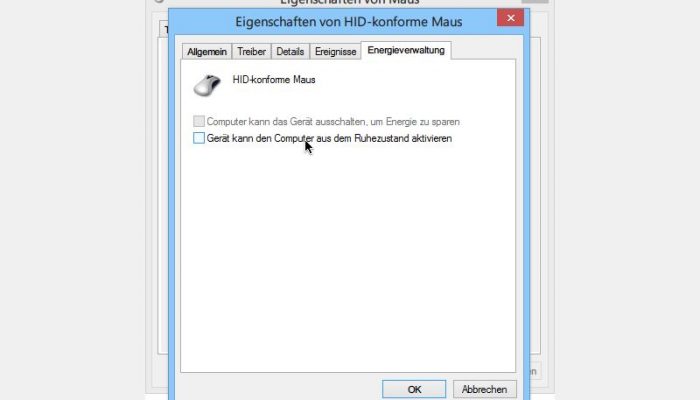Click the label text Gerät kann den Computer aktivieren
The width and height of the screenshot is (700, 400).
click(x=329, y=138)
